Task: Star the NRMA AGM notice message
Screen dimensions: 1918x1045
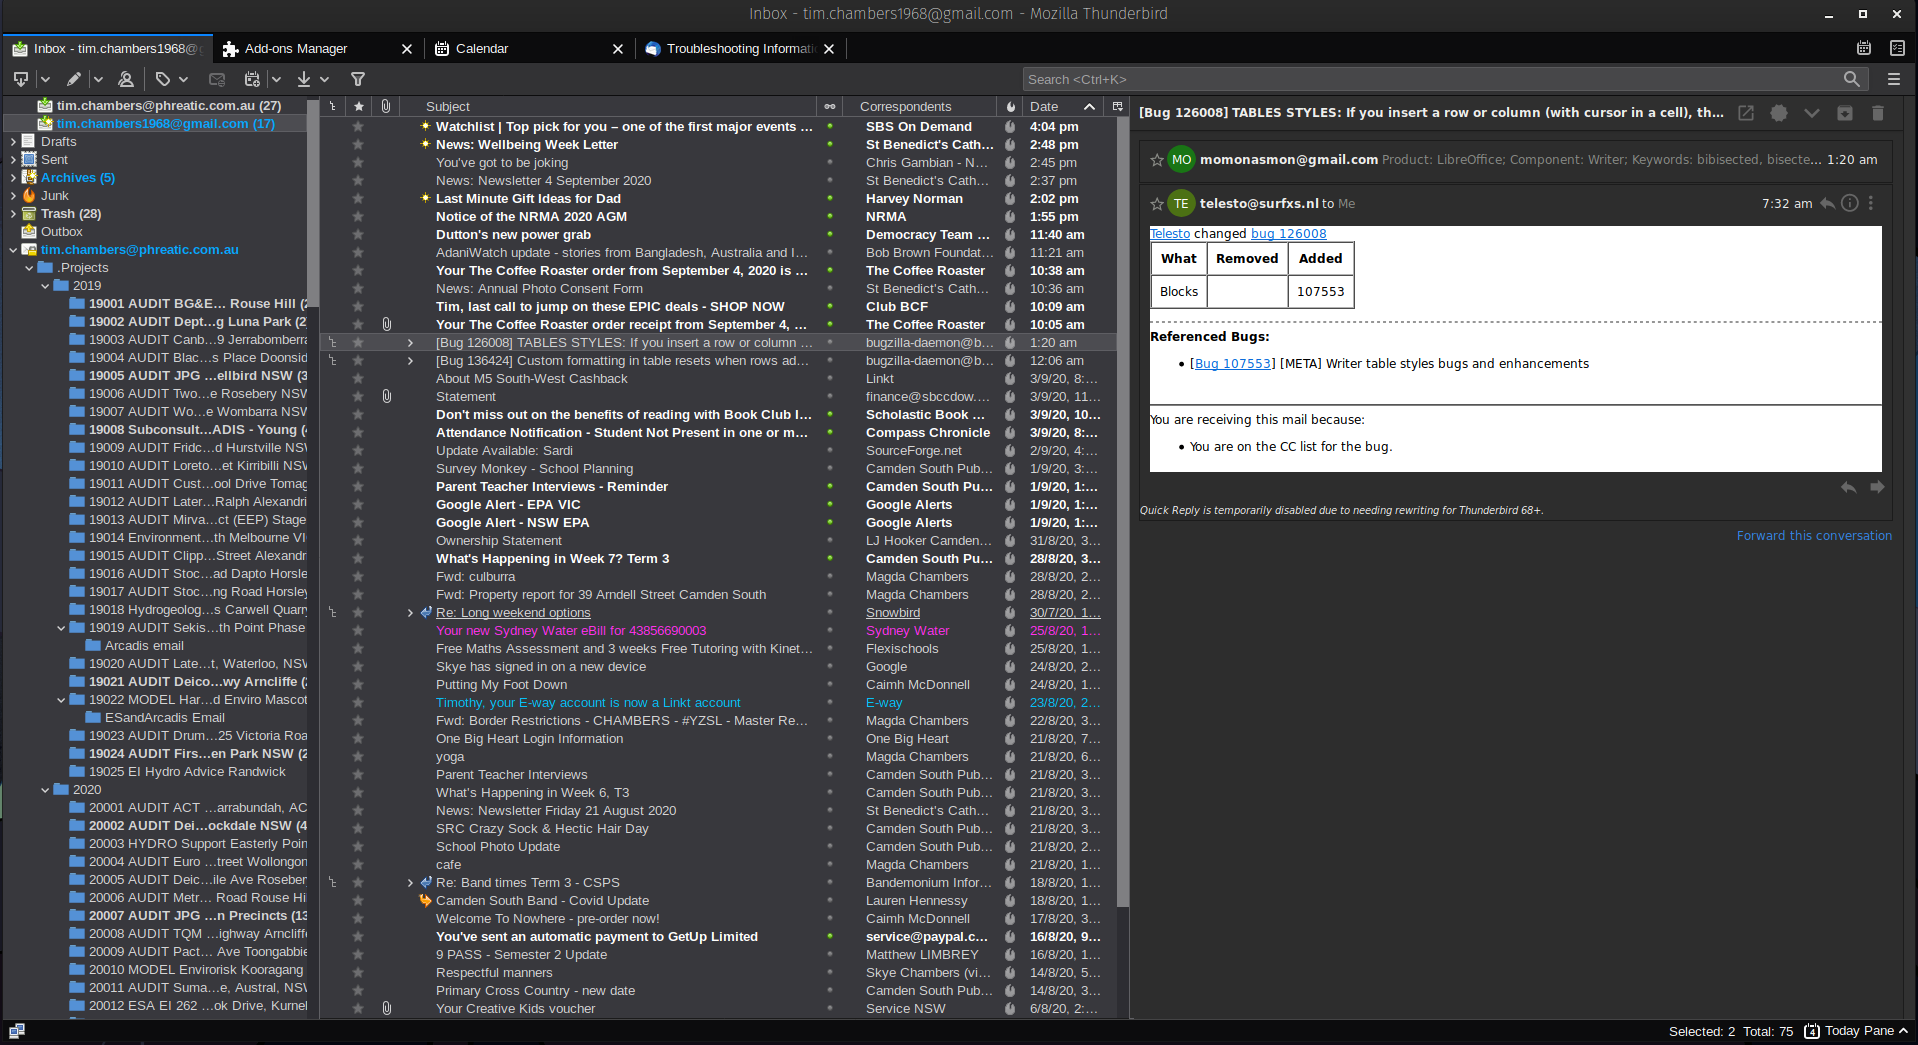Action: point(357,216)
